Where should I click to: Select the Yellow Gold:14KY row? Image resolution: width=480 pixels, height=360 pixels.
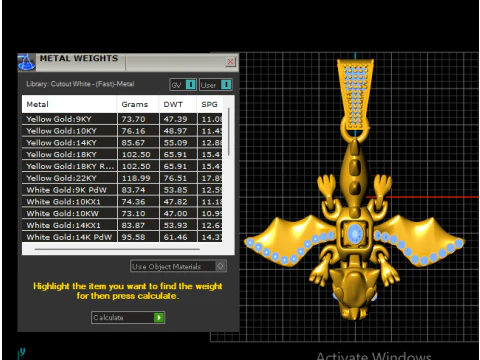(122, 143)
